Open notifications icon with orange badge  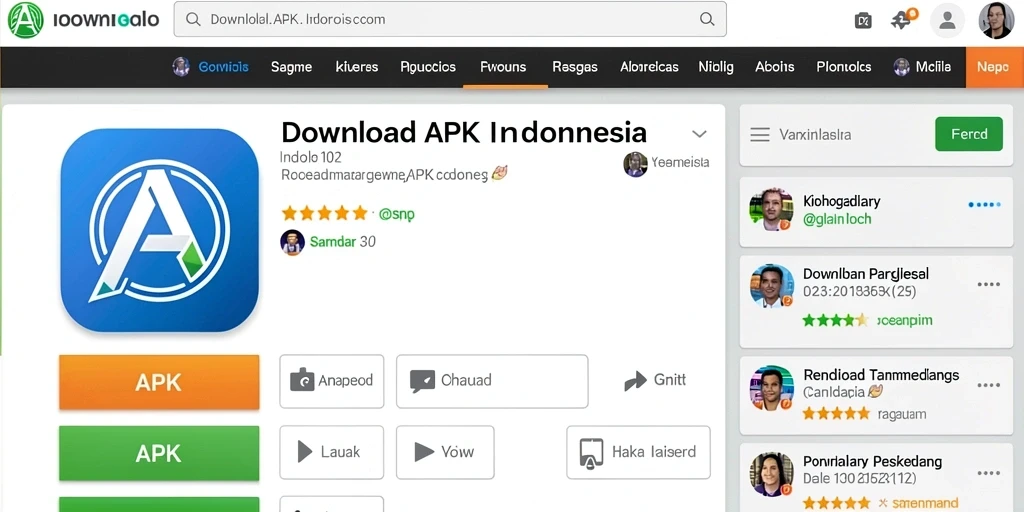pos(903,19)
